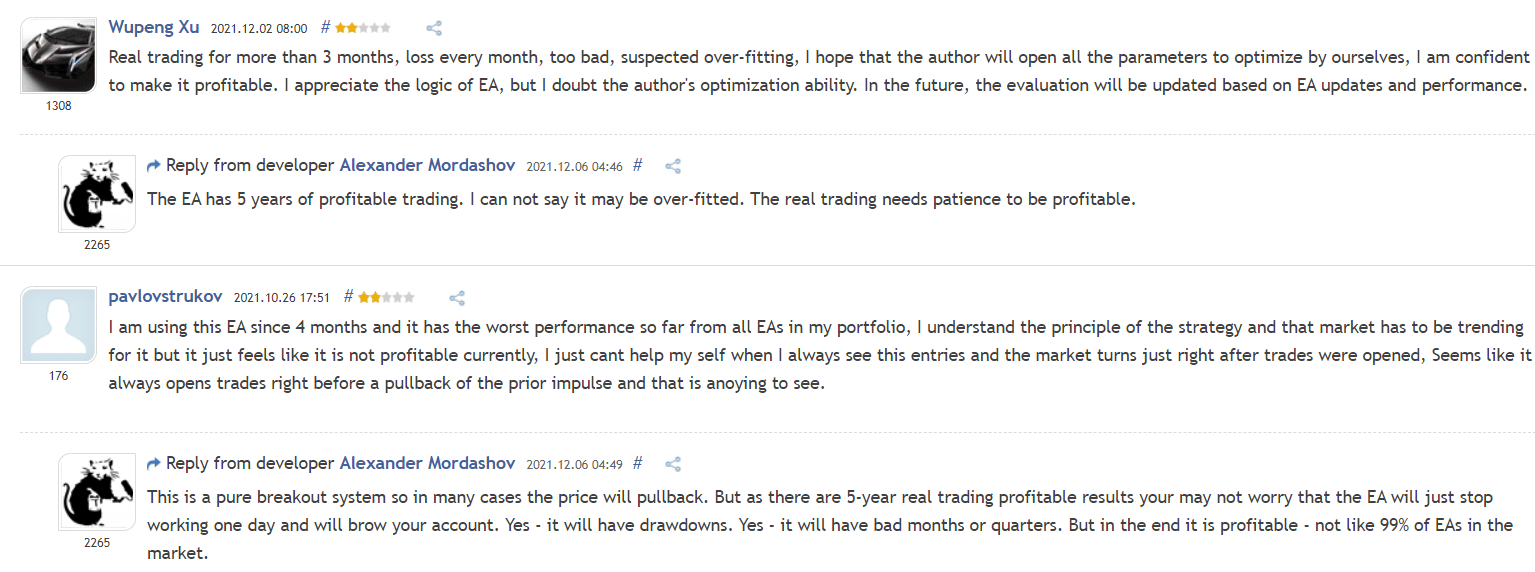Click the rat avatar on the 04:49 reply
This screenshot has height=572, width=1535.
[x=97, y=492]
